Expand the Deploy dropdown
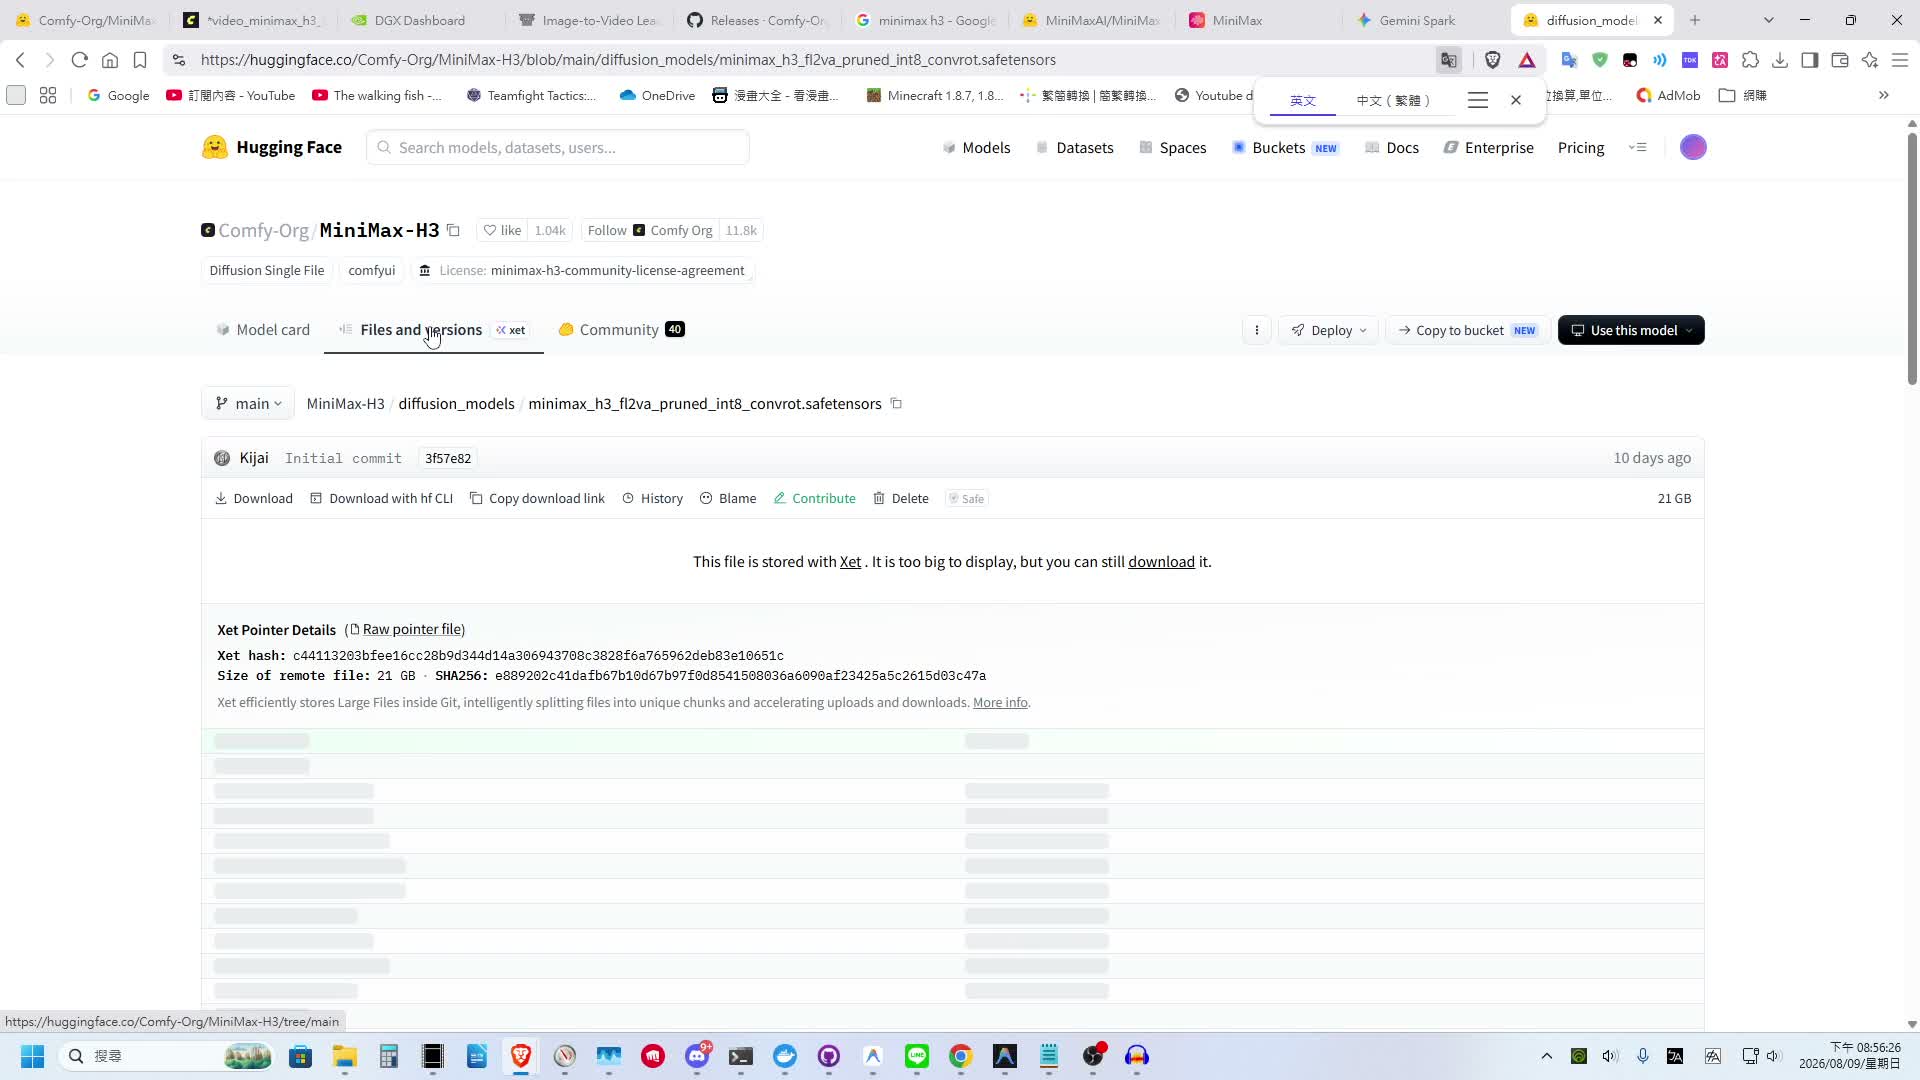This screenshot has height=1080, width=1920. [x=1328, y=330]
